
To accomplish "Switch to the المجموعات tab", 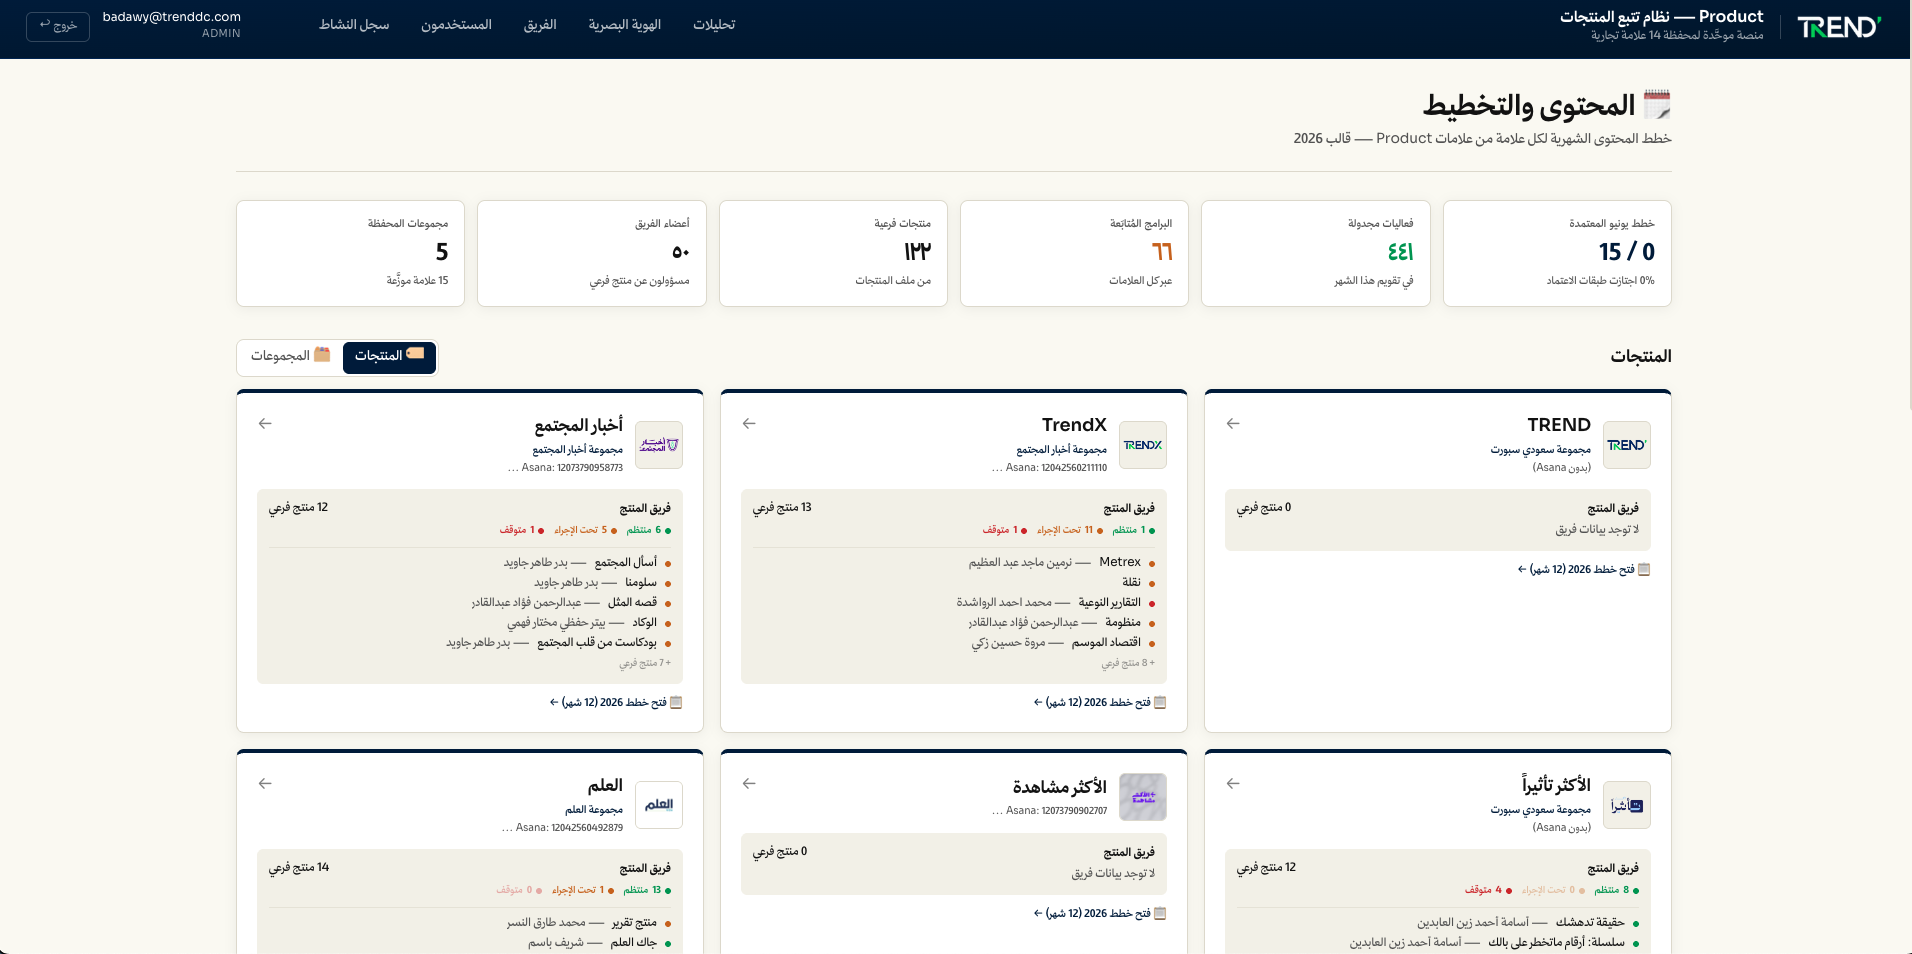I will (290, 356).
